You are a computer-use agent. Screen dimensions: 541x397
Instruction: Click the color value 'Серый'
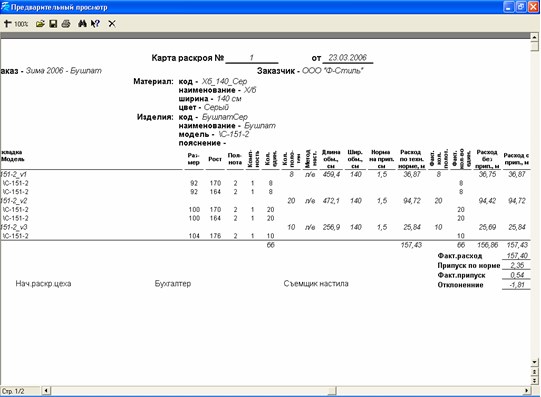point(216,107)
